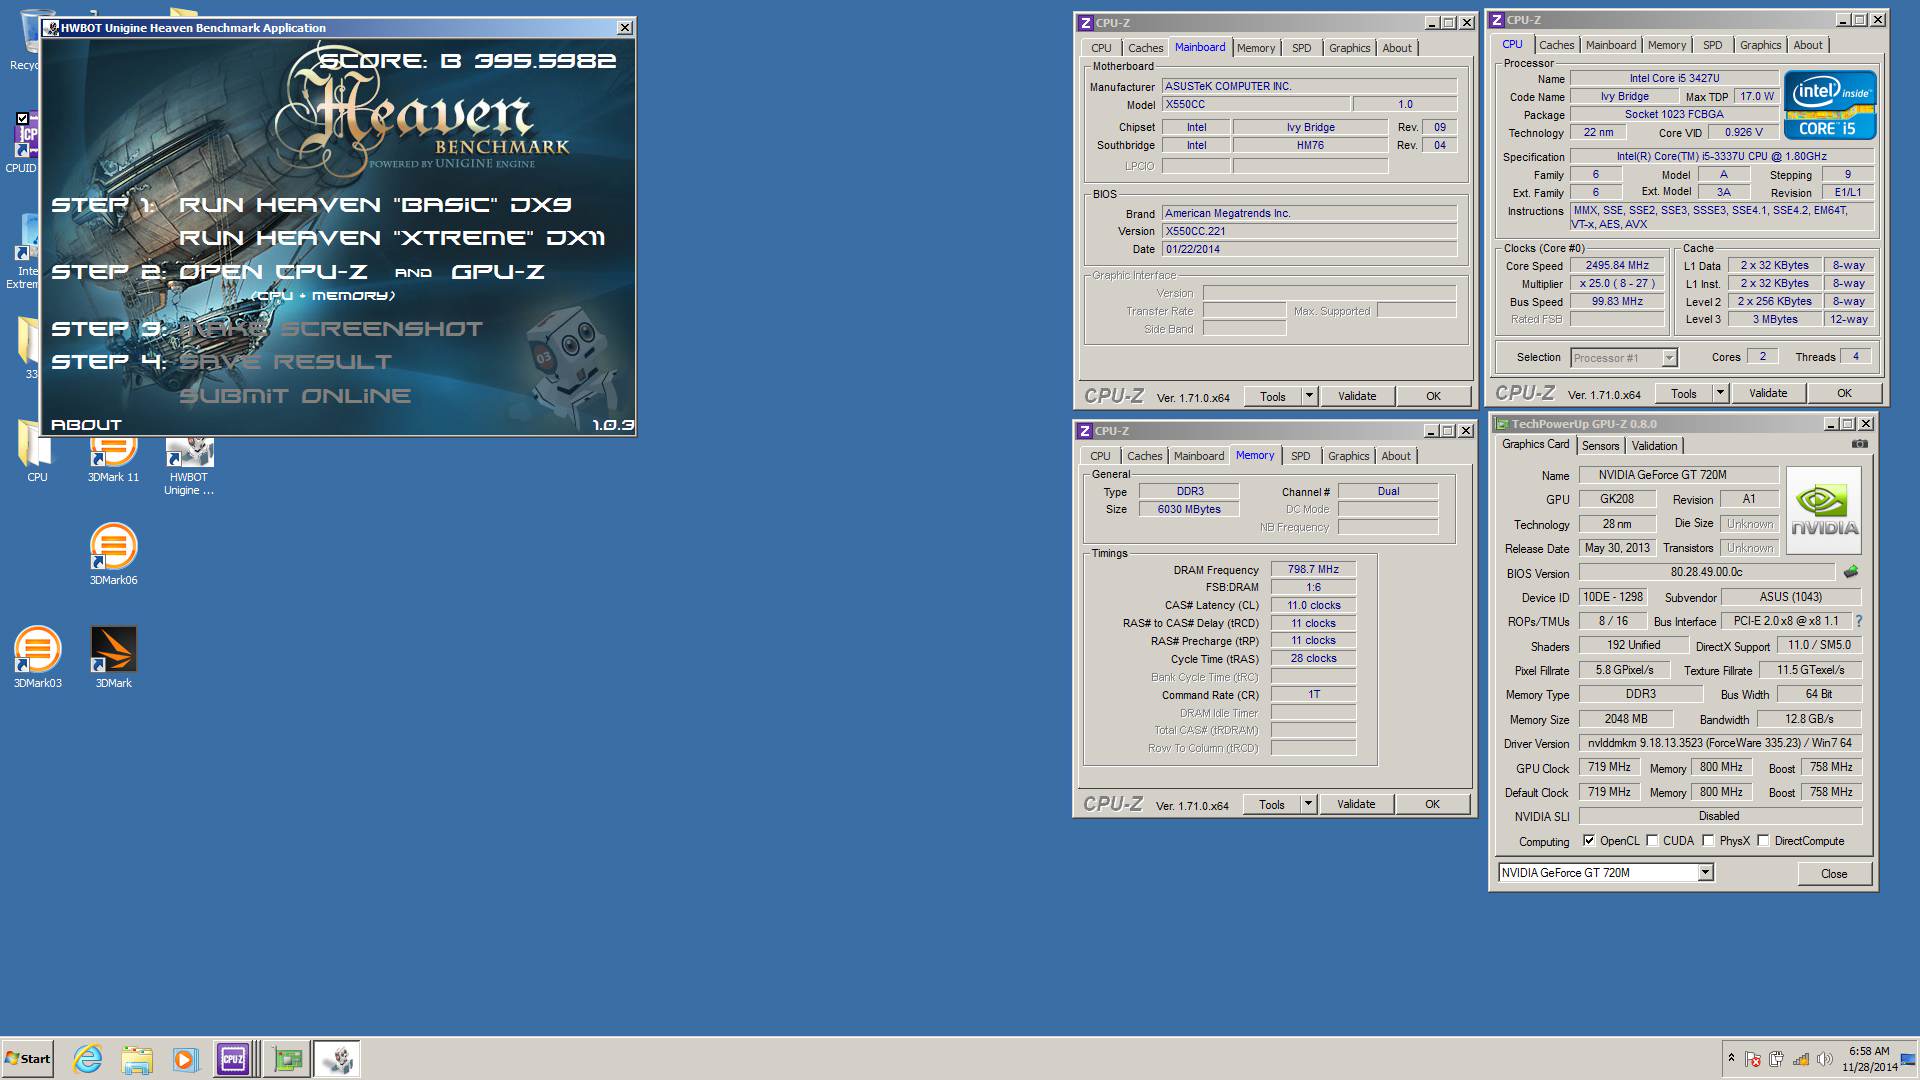Open Tools dropdown arrow in CPU tab CPU-Z window

click(1720, 393)
